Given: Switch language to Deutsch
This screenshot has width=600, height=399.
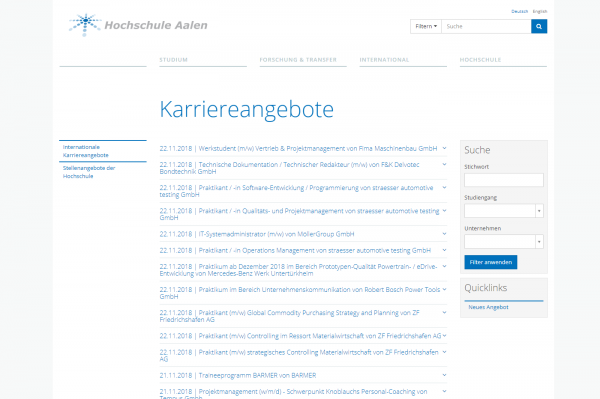Looking at the screenshot, I should [x=519, y=11].
